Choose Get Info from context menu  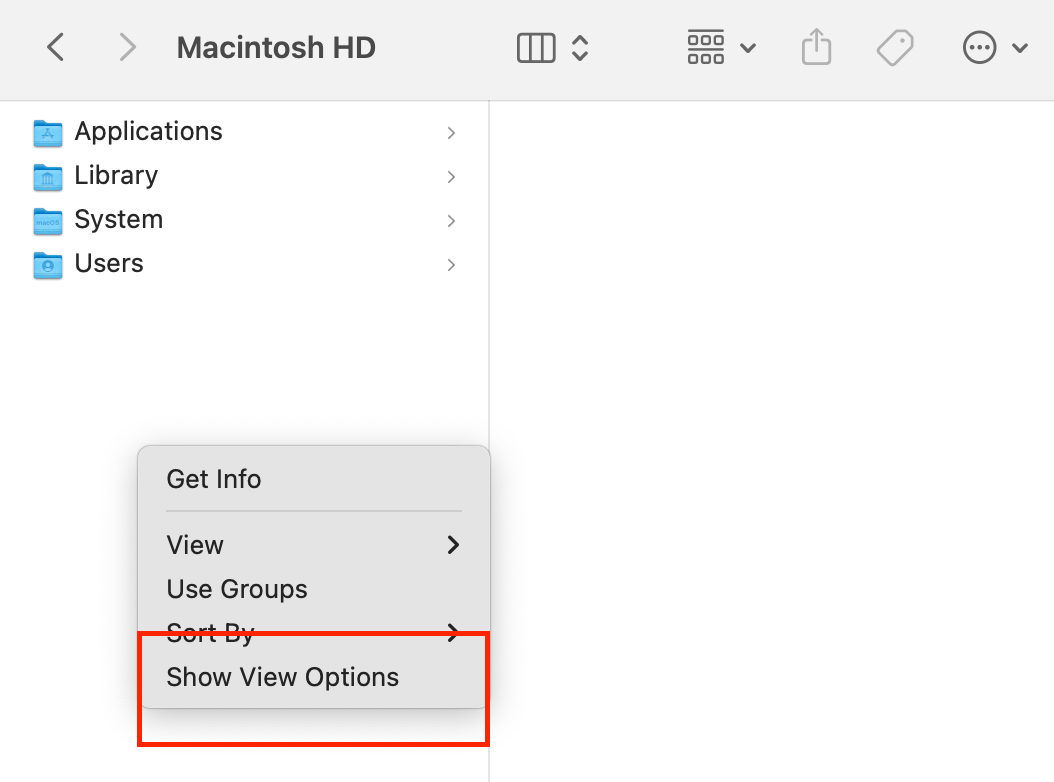214,479
